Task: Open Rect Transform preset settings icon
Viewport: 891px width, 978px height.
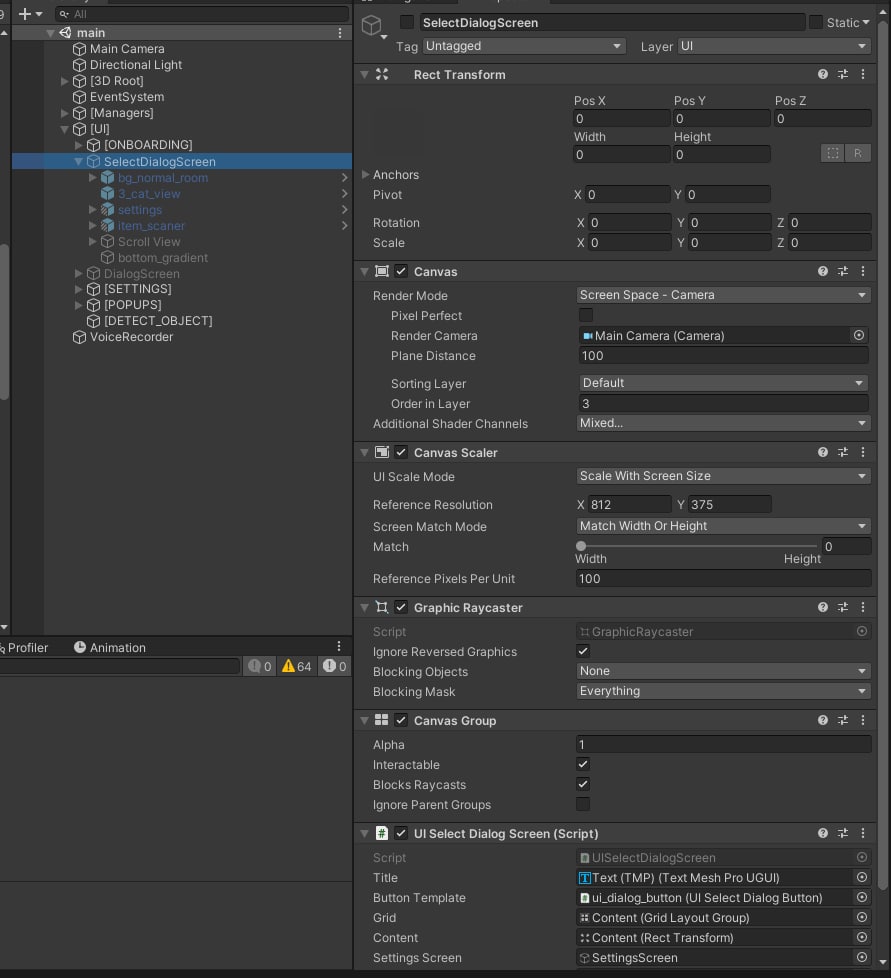Action: (843, 75)
